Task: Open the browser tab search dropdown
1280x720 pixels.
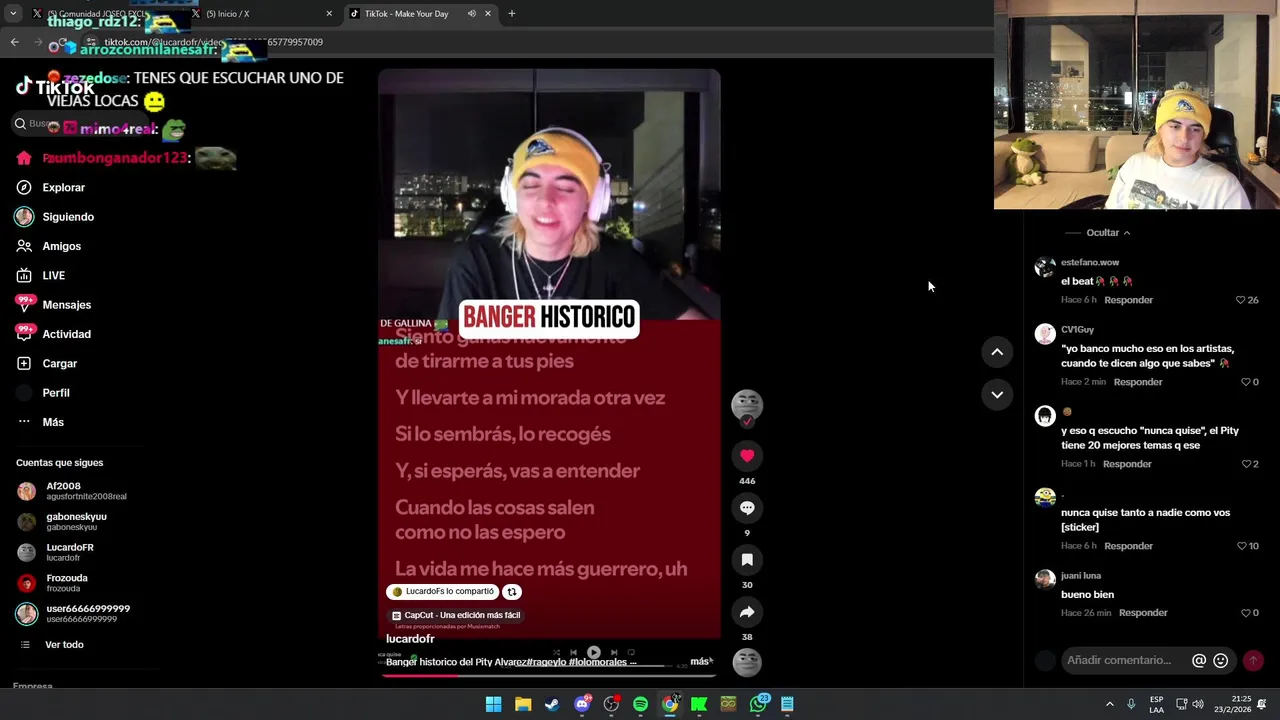Action: pos(13,14)
